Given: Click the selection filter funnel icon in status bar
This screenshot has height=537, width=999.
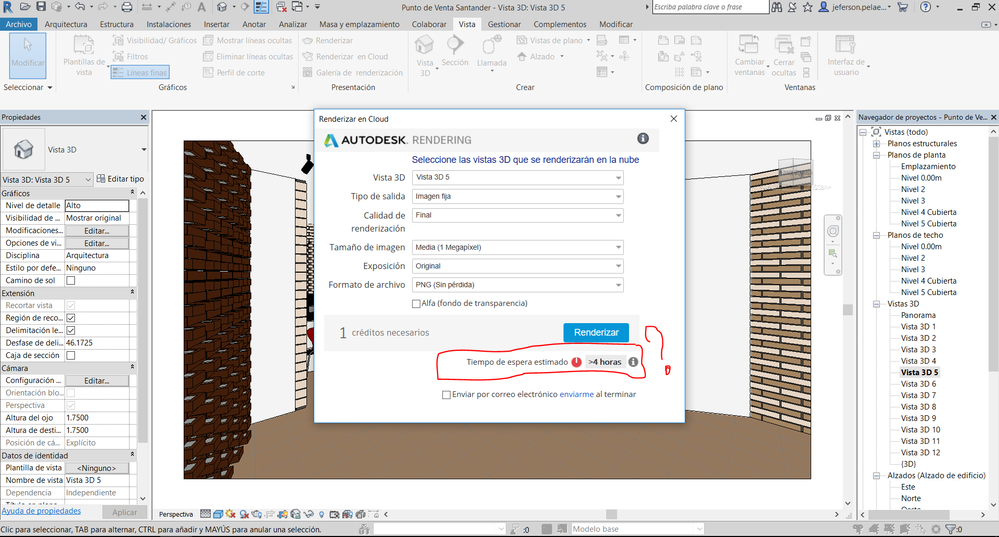Looking at the screenshot, I should point(950,529).
